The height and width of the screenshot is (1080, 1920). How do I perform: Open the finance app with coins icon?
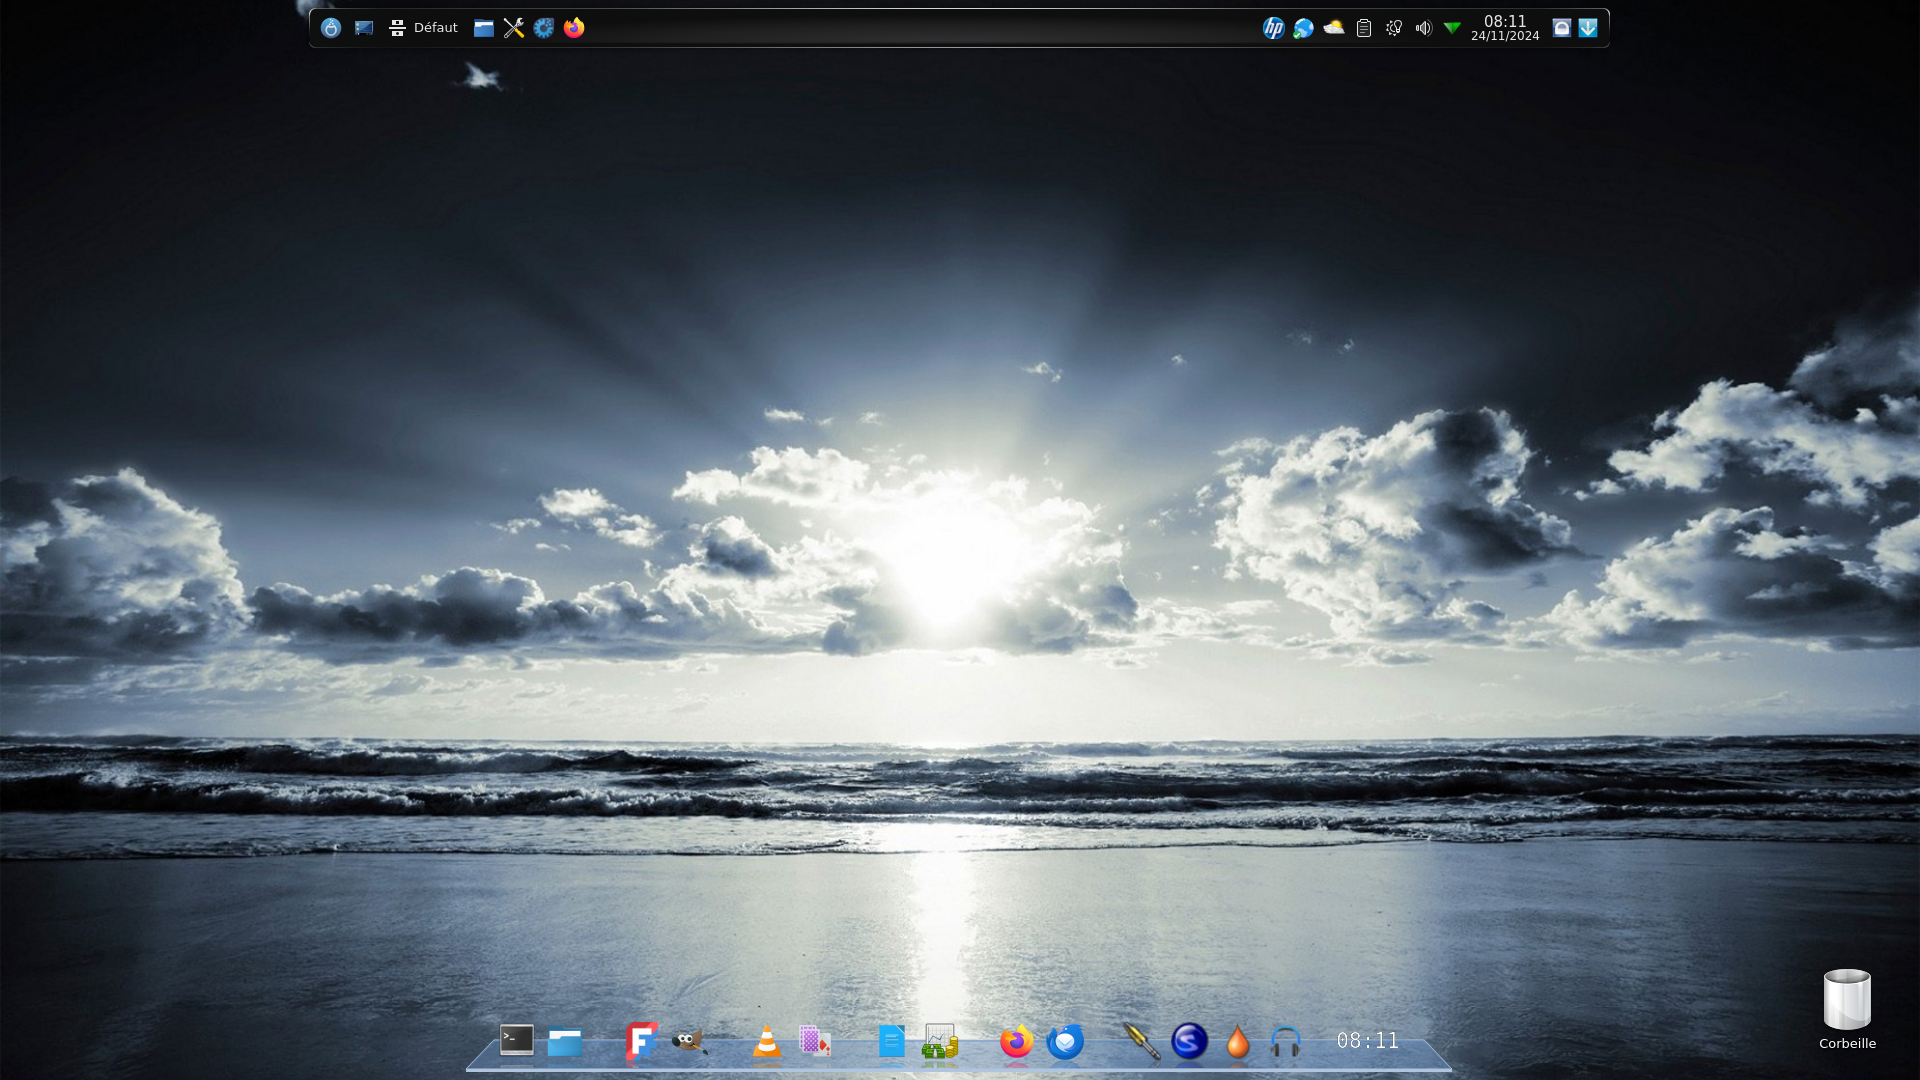(x=940, y=1041)
